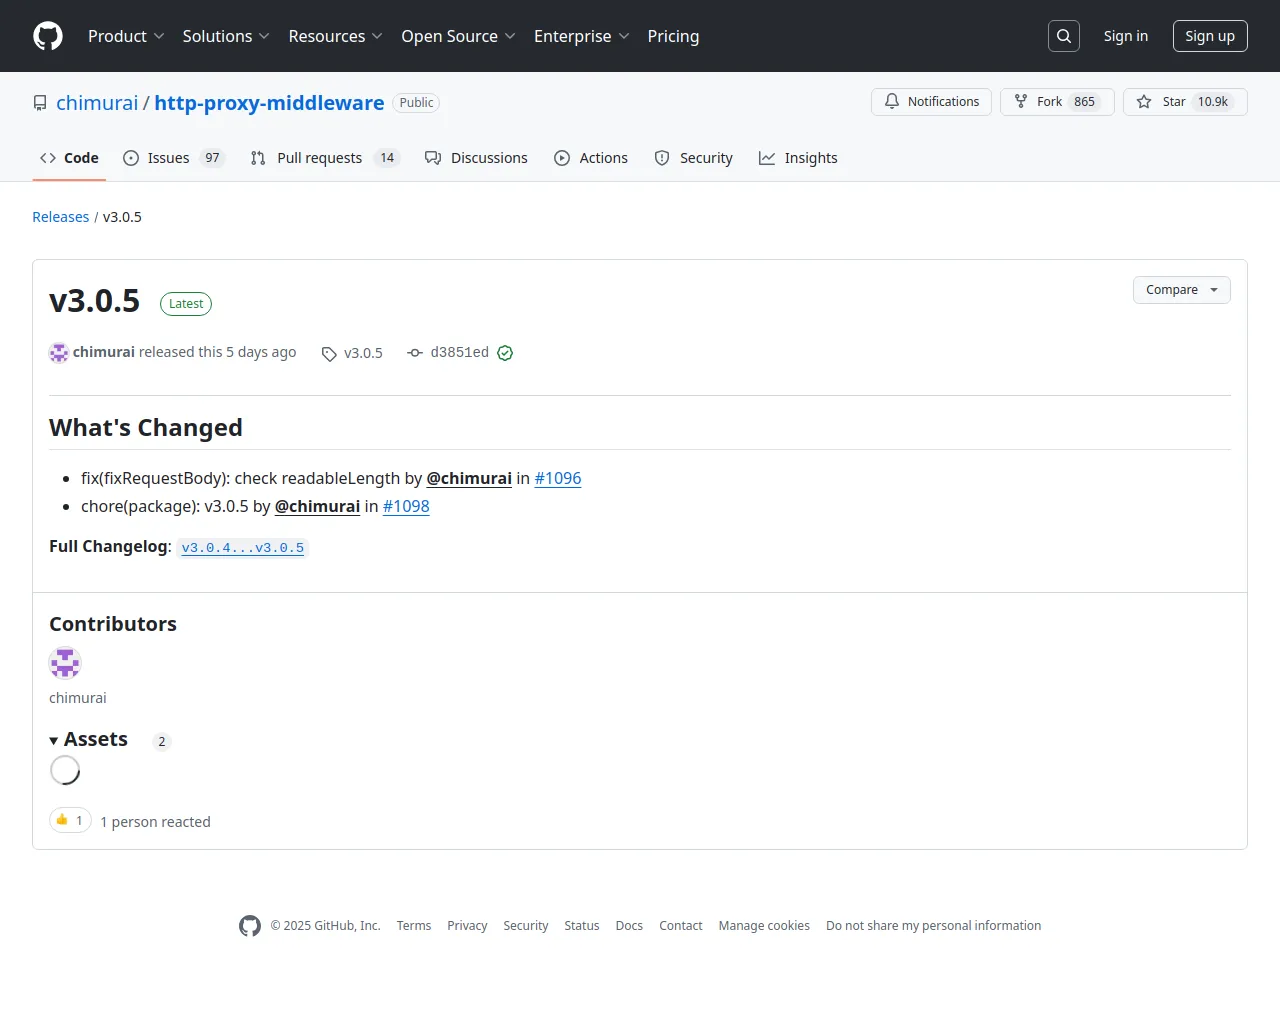
Task: Click the Issues count badge 97
Action: pyautogui.click(x=212, y=158)
